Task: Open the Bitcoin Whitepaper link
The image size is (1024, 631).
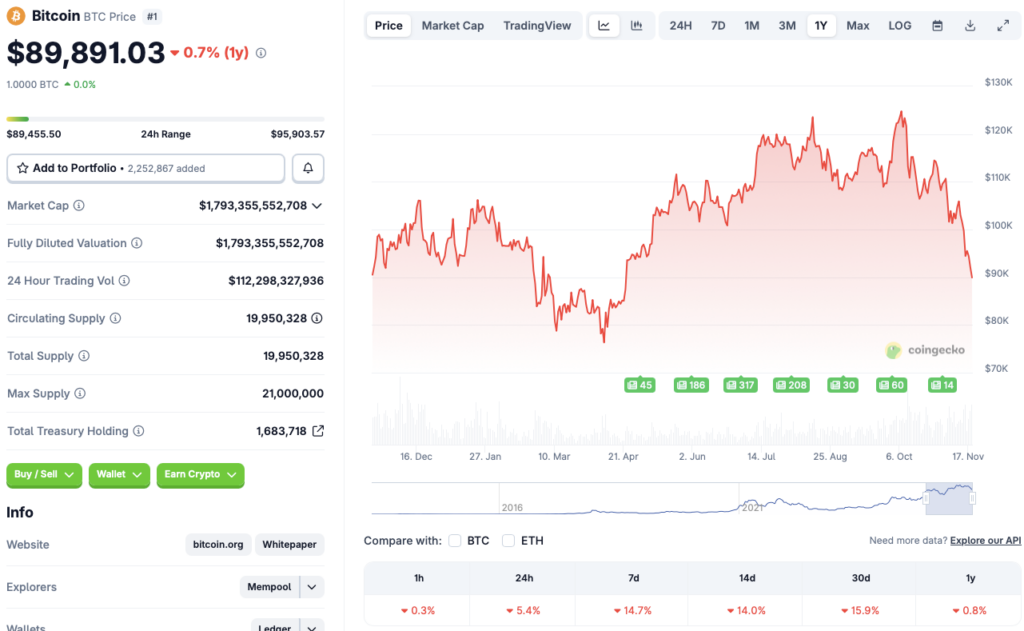Action: (x=288, y=544)
